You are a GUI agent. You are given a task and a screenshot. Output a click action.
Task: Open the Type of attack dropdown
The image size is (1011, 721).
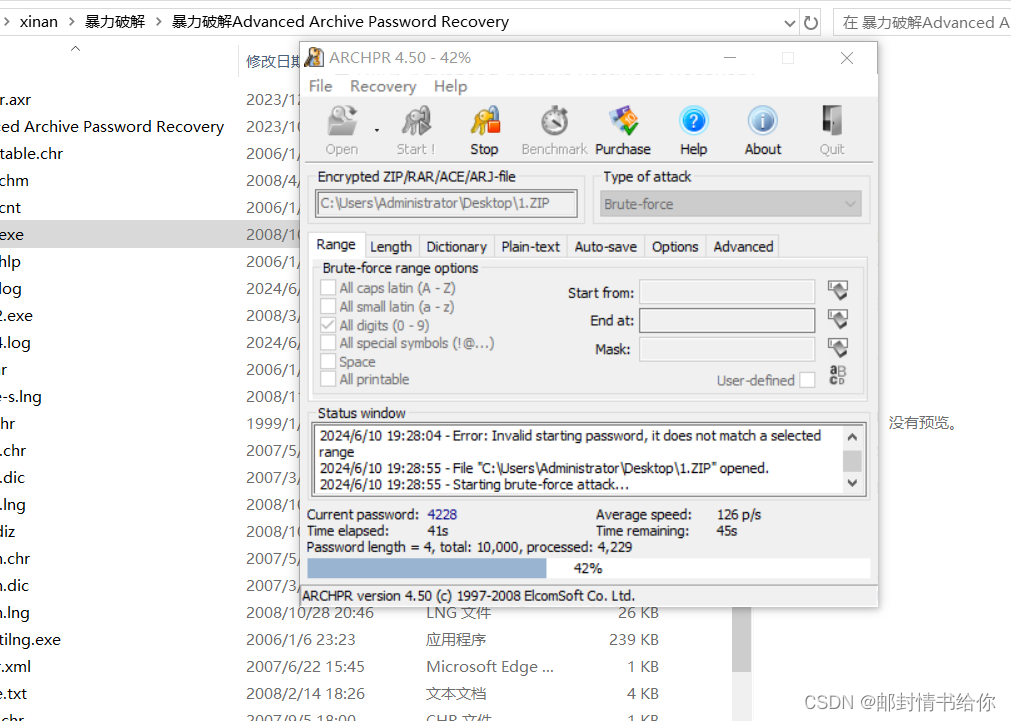(x=731, y=204)
